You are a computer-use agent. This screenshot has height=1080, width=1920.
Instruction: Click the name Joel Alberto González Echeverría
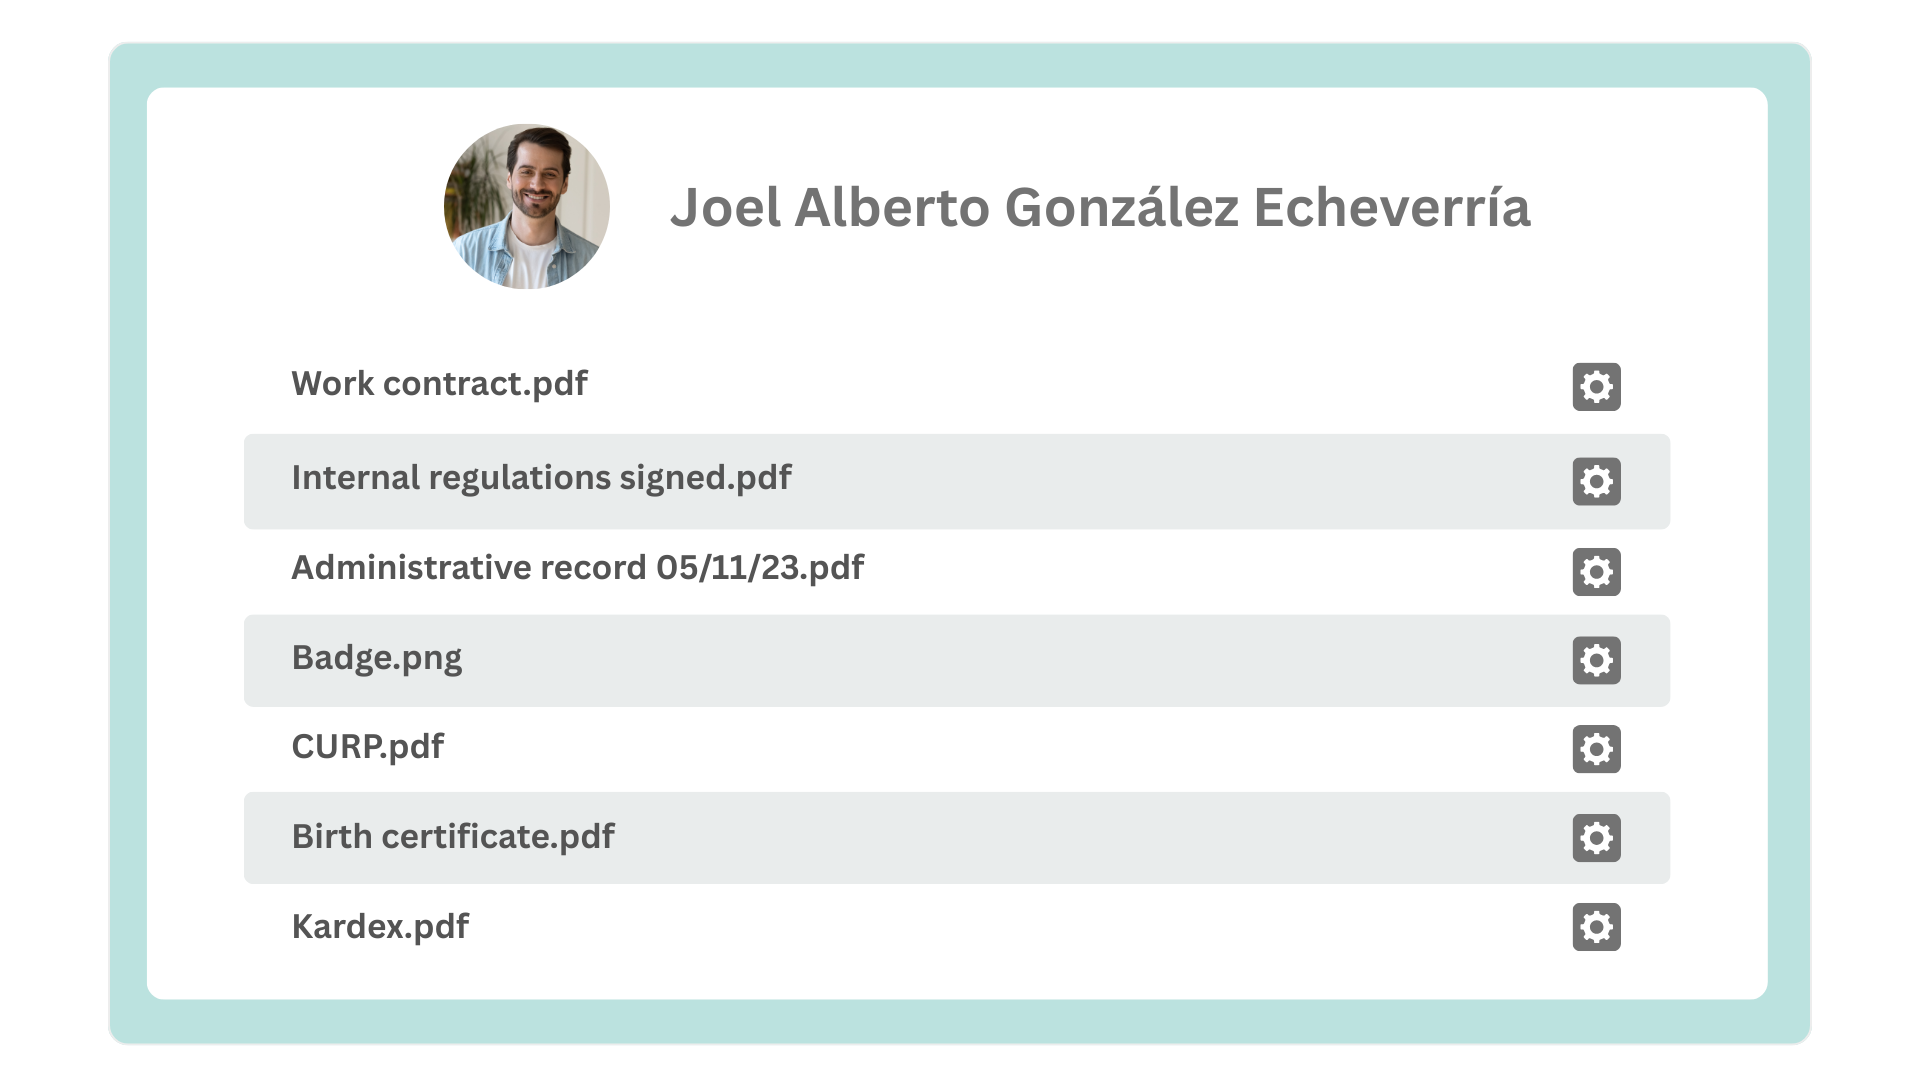point(1100,208)
